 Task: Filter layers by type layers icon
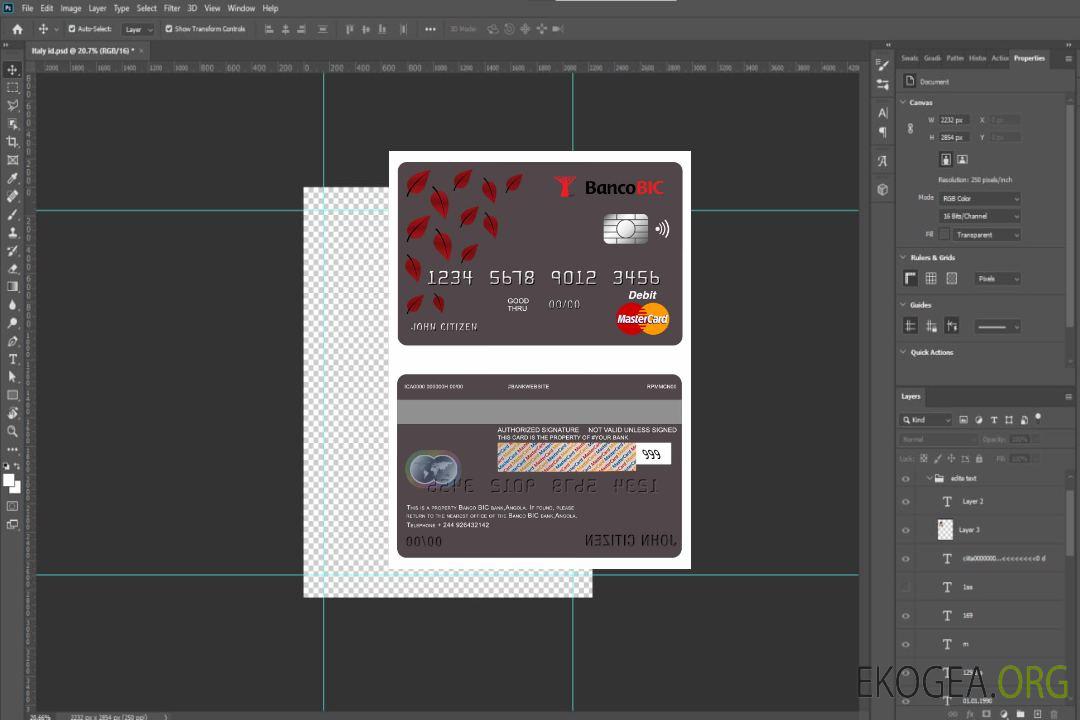click(993, 420)
